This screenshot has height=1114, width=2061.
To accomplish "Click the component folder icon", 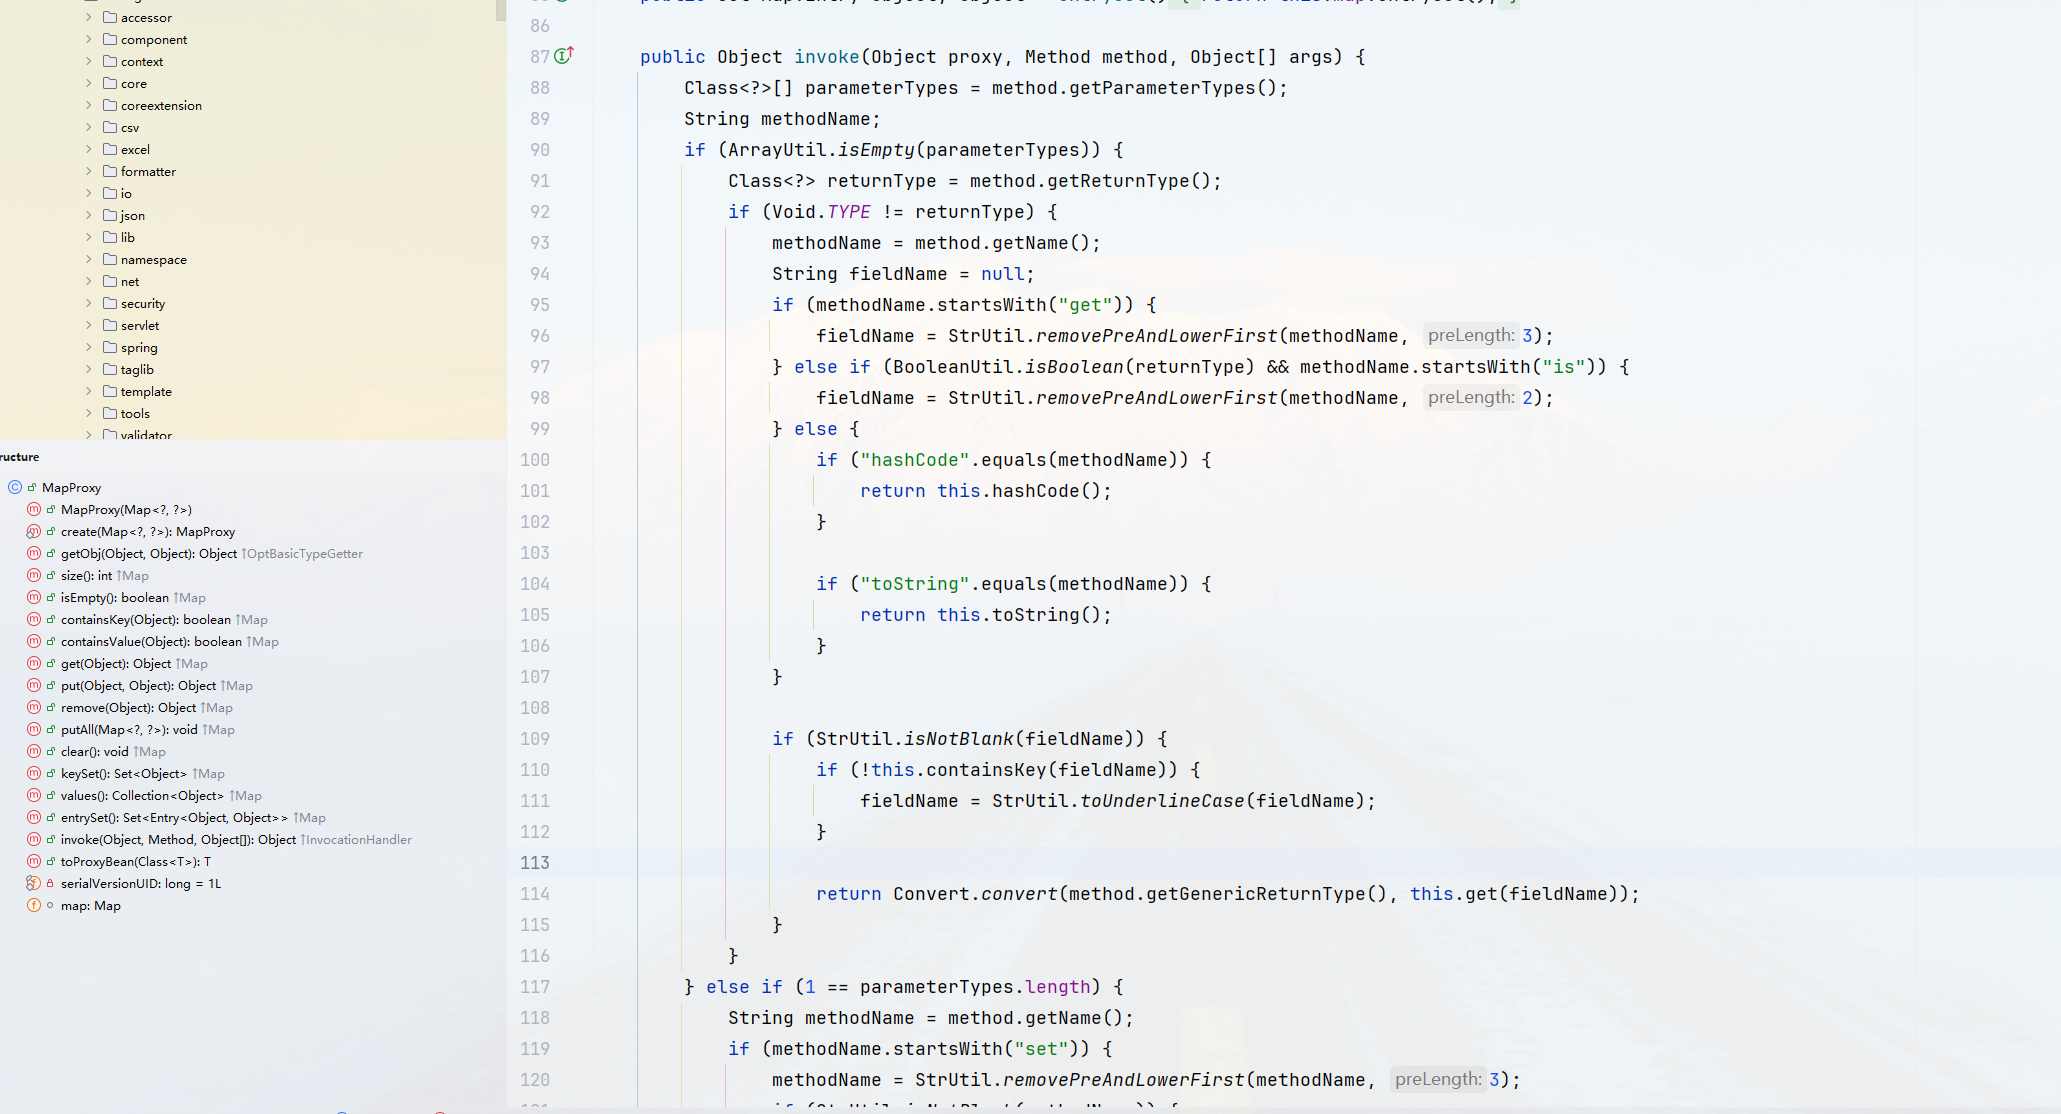I will (110, 39).
